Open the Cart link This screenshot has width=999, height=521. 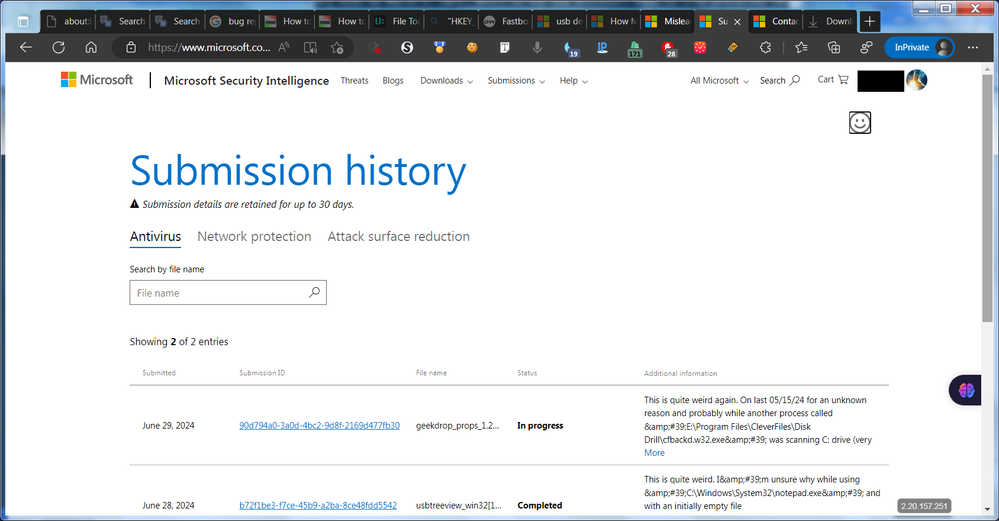833,80
